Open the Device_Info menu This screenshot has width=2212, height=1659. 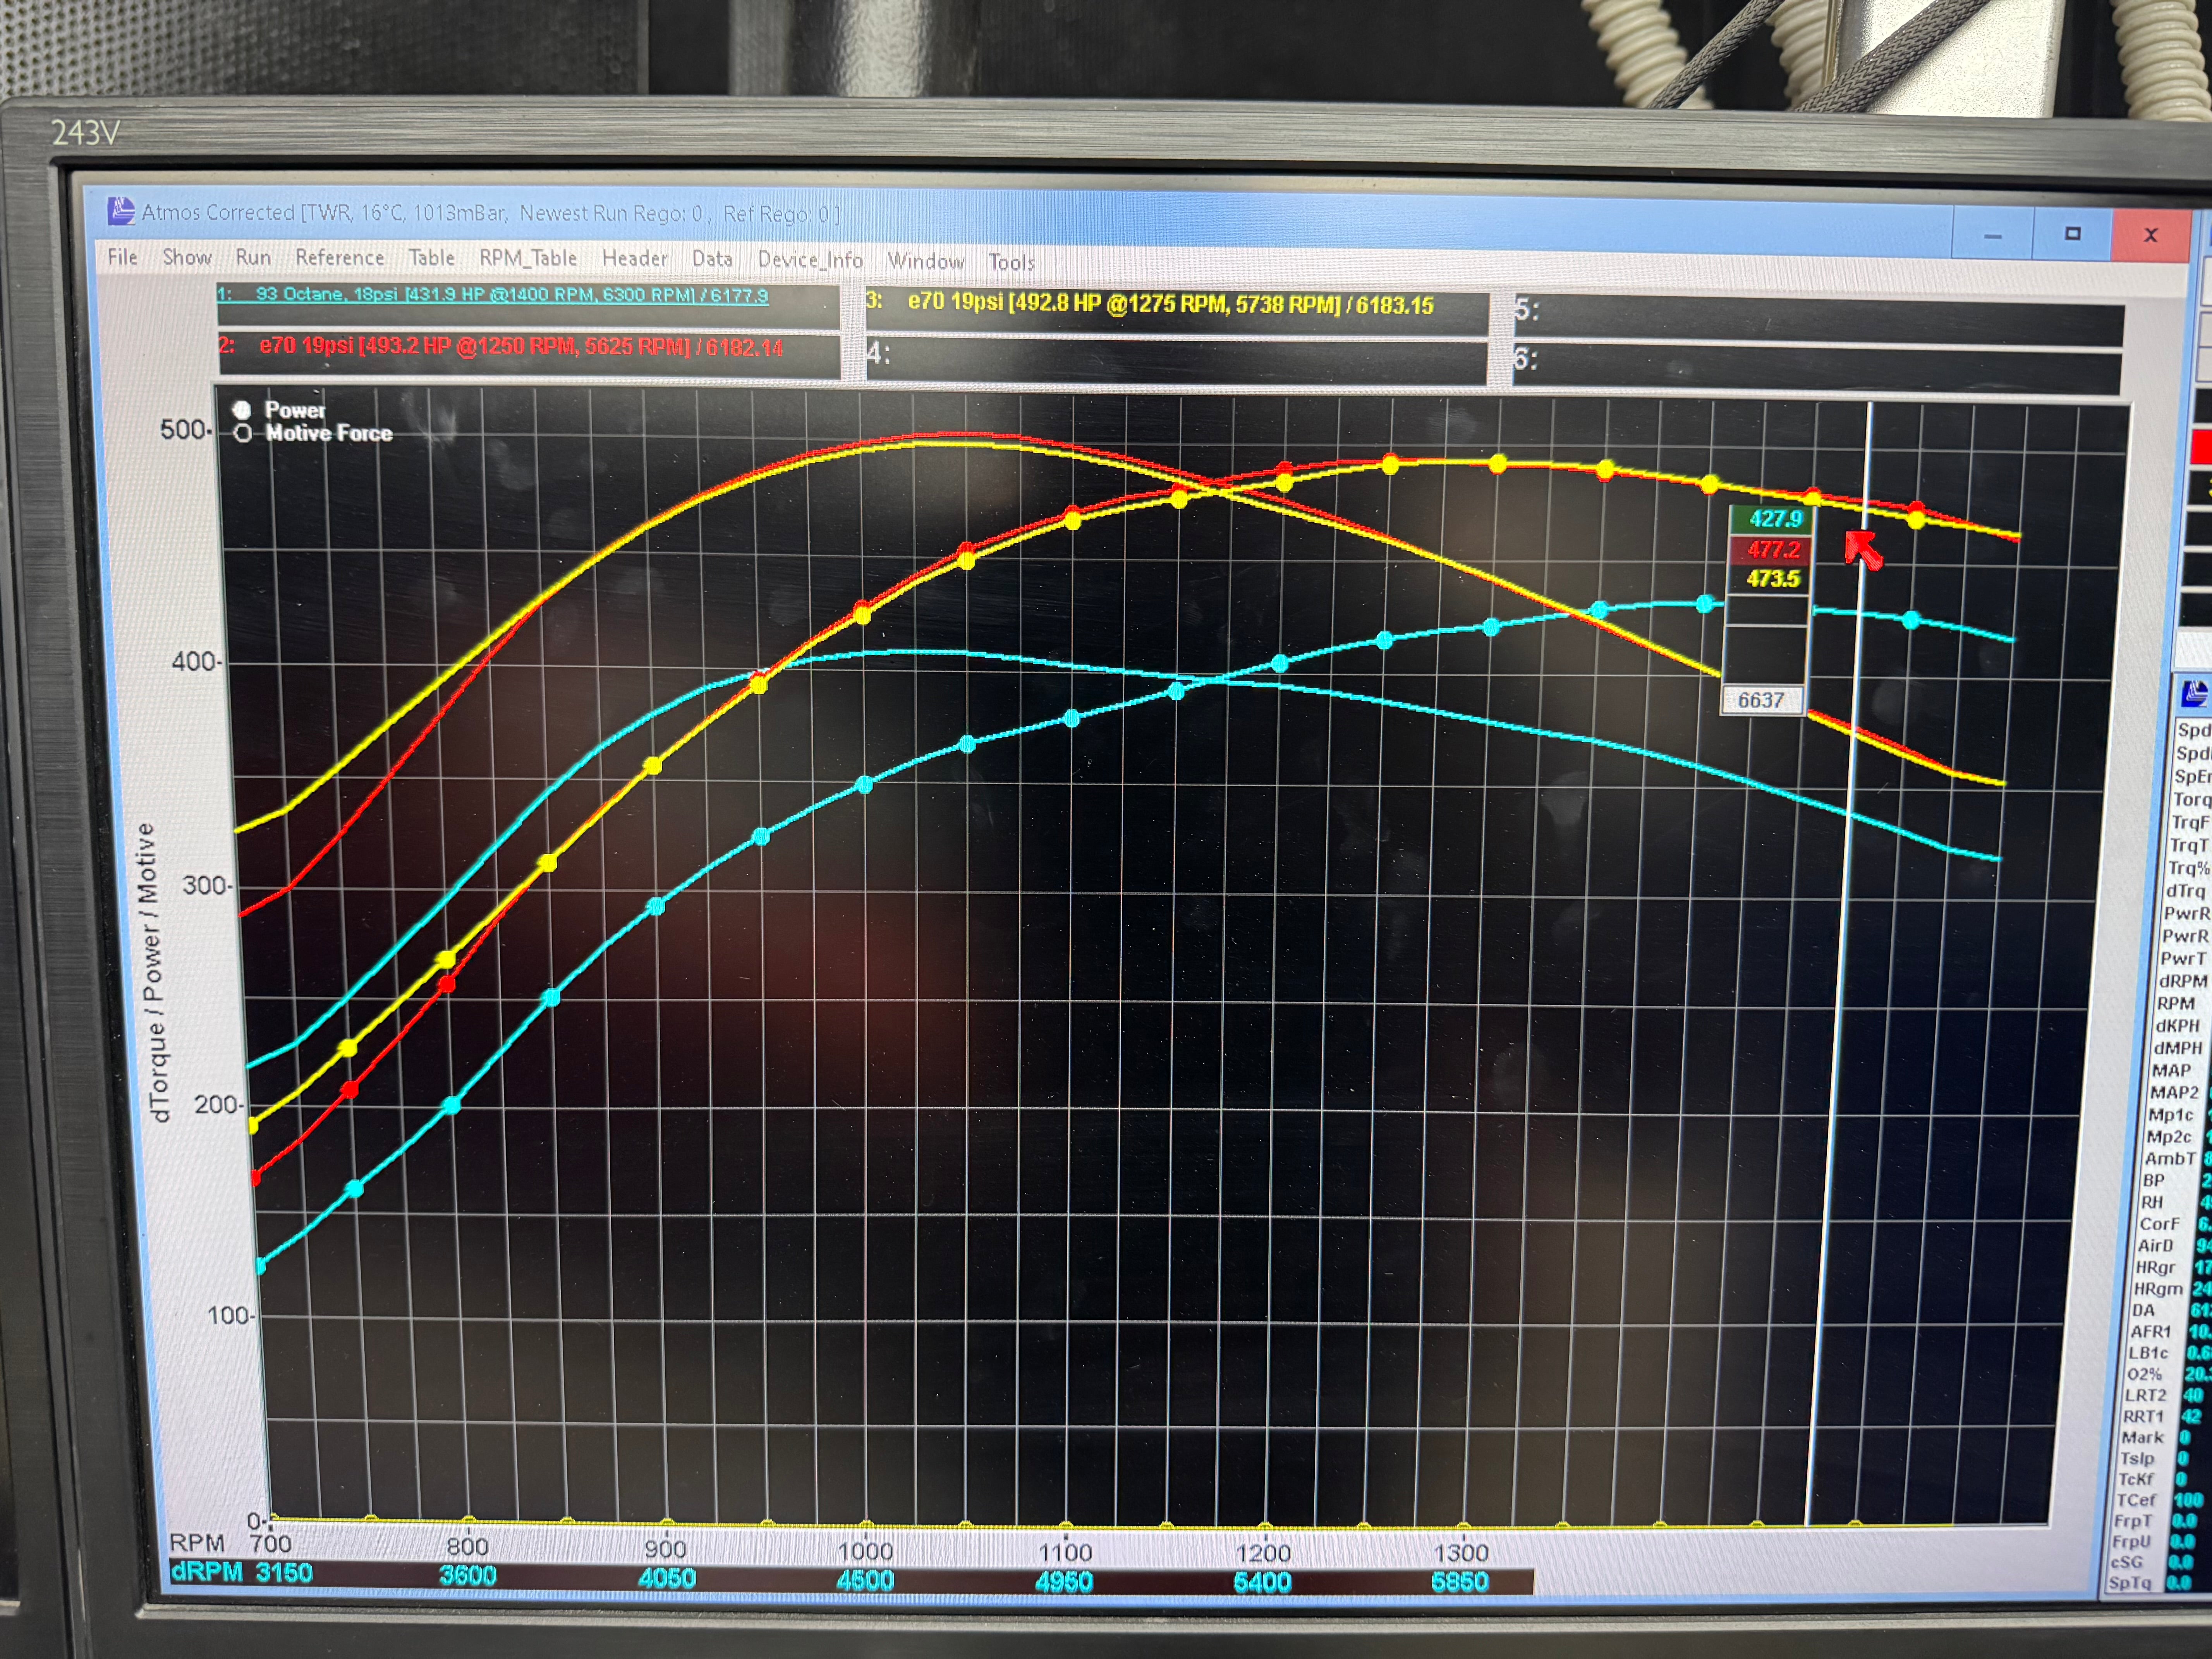[x=810, y=260]
